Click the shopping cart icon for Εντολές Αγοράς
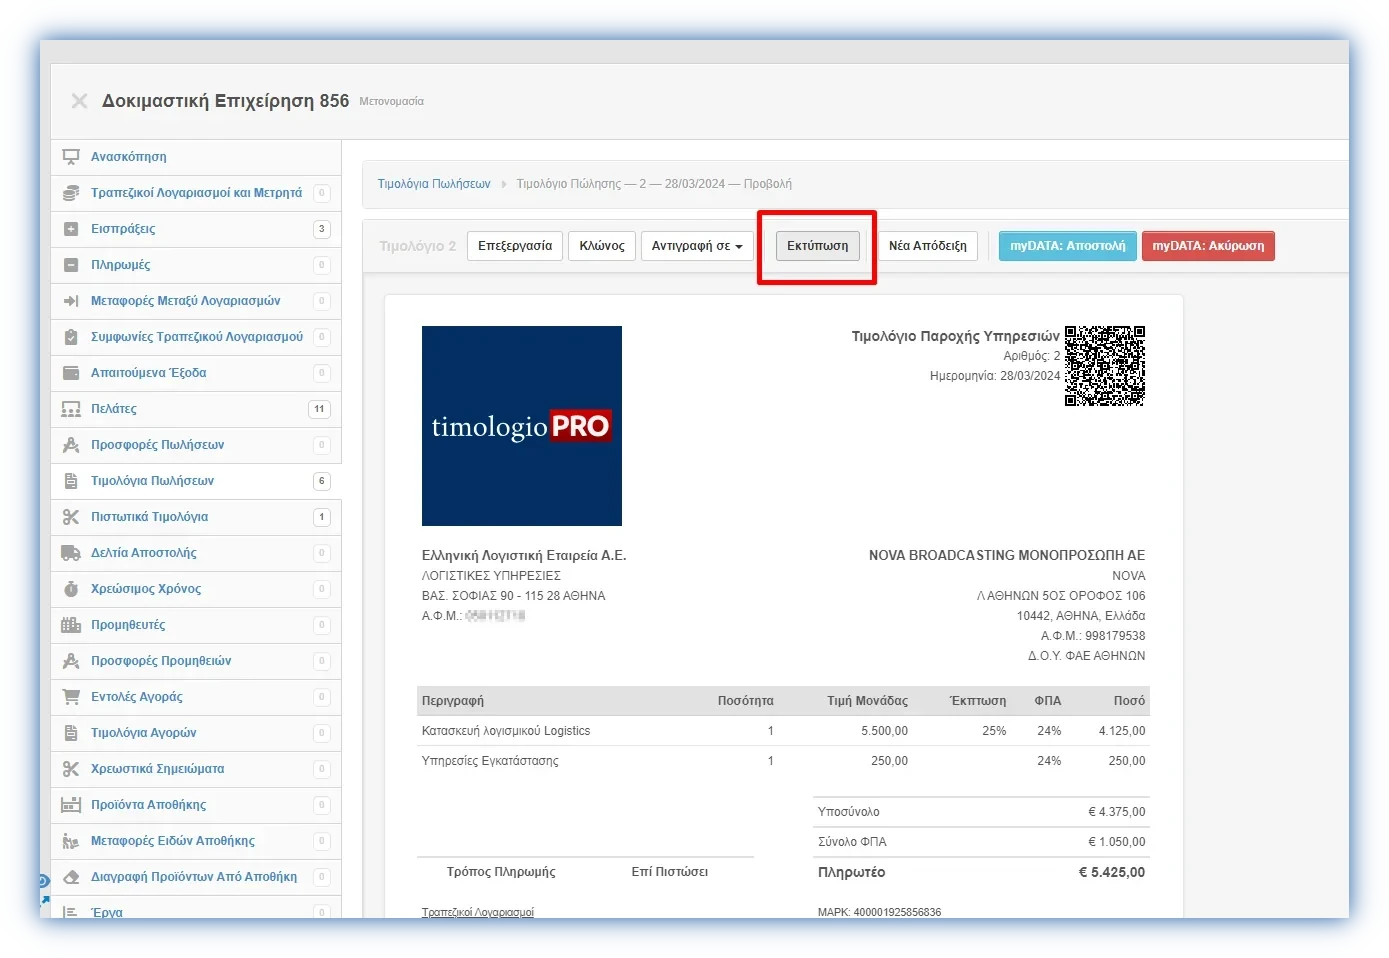 [71, 697]
